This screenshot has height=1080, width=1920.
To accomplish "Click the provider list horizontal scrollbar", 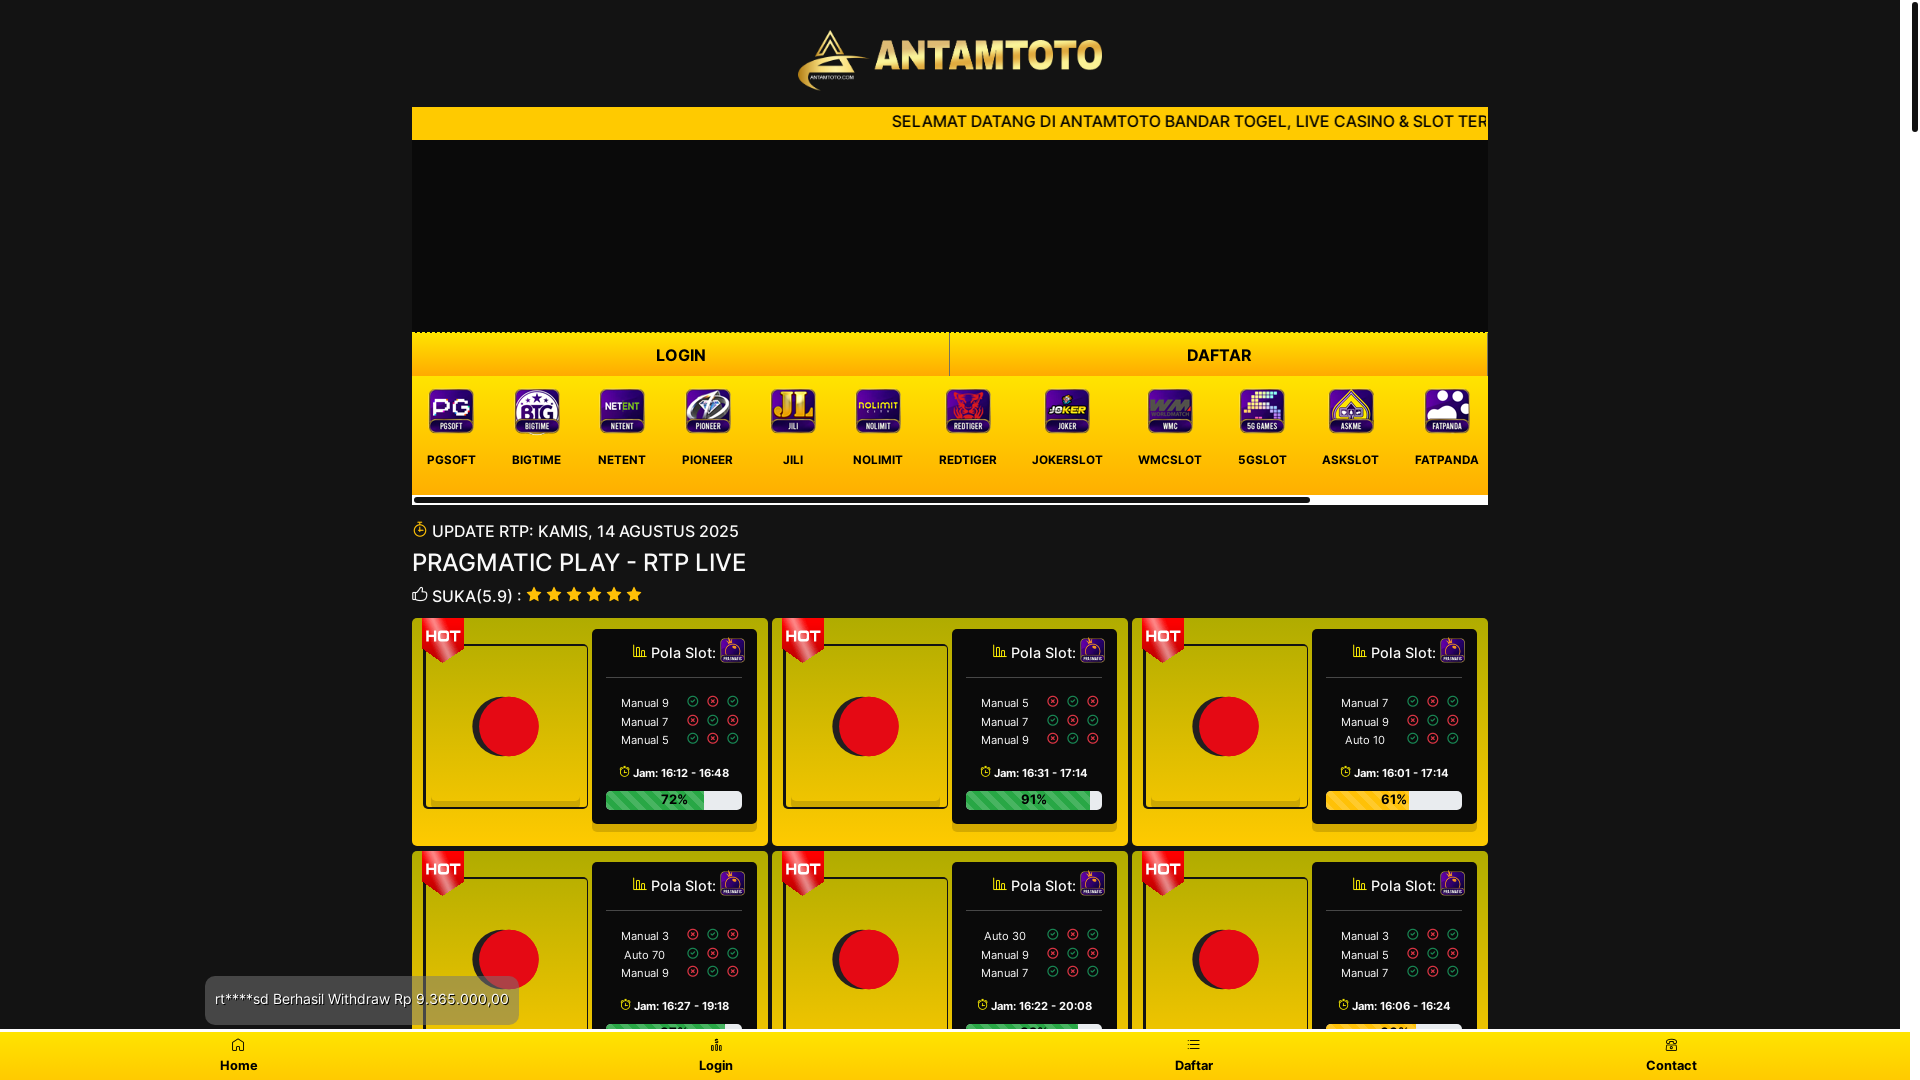I will 861,499.
